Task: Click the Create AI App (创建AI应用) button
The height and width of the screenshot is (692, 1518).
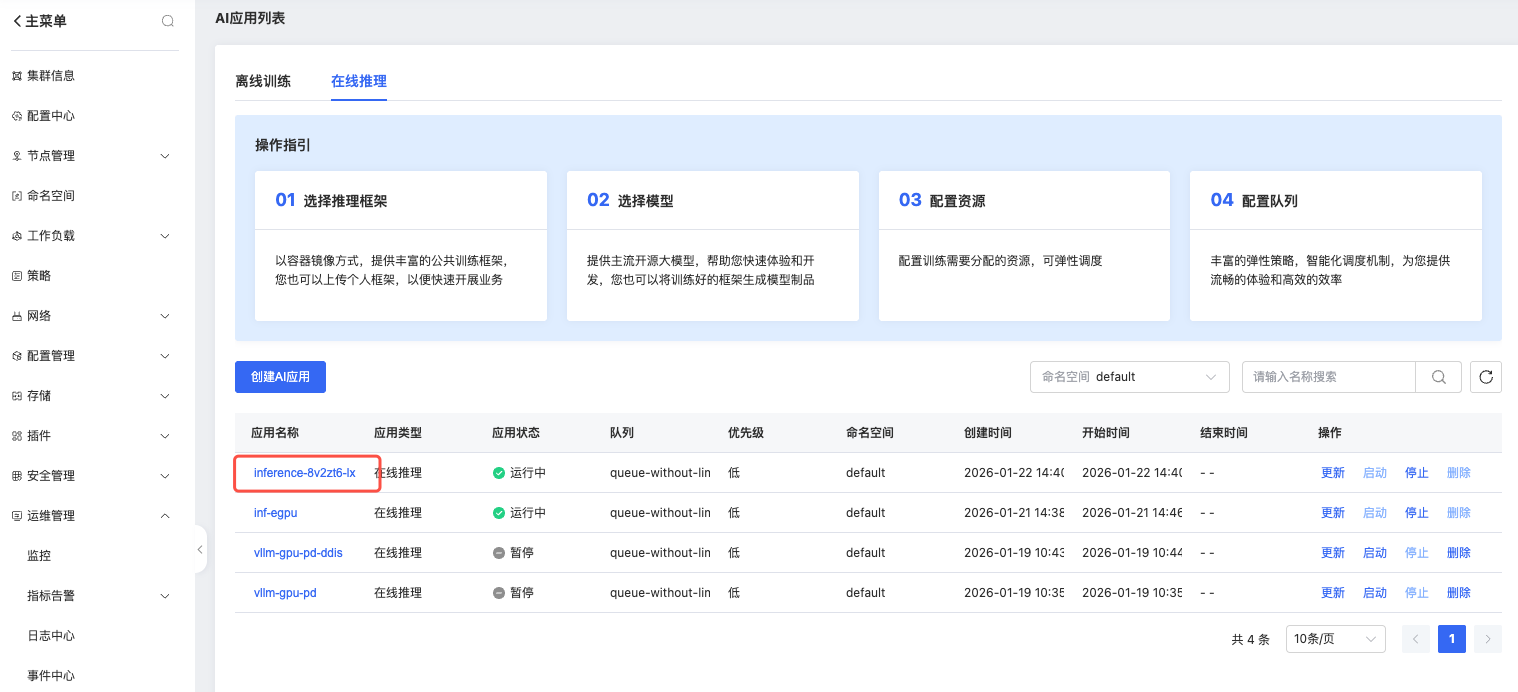Action: tap(280, 377)
